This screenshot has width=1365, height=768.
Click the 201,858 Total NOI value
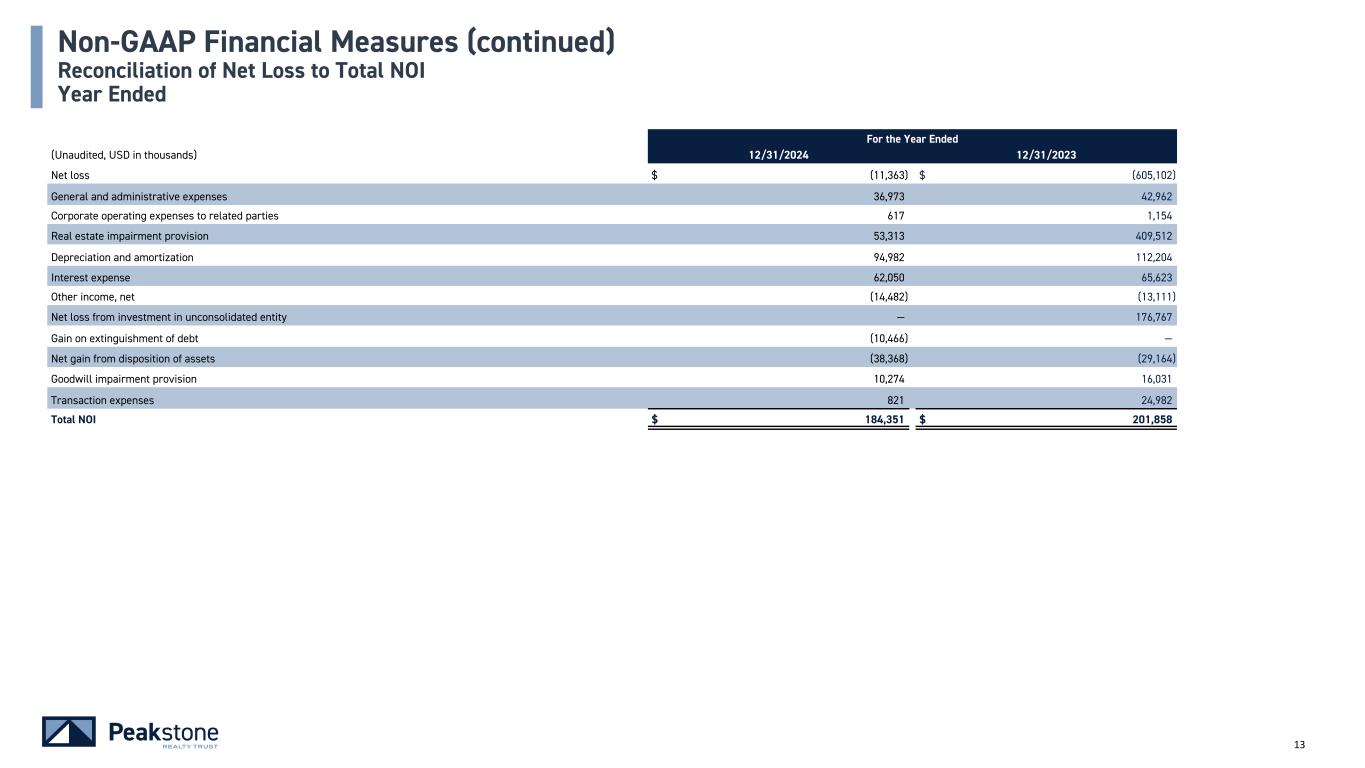(1147, 420)
